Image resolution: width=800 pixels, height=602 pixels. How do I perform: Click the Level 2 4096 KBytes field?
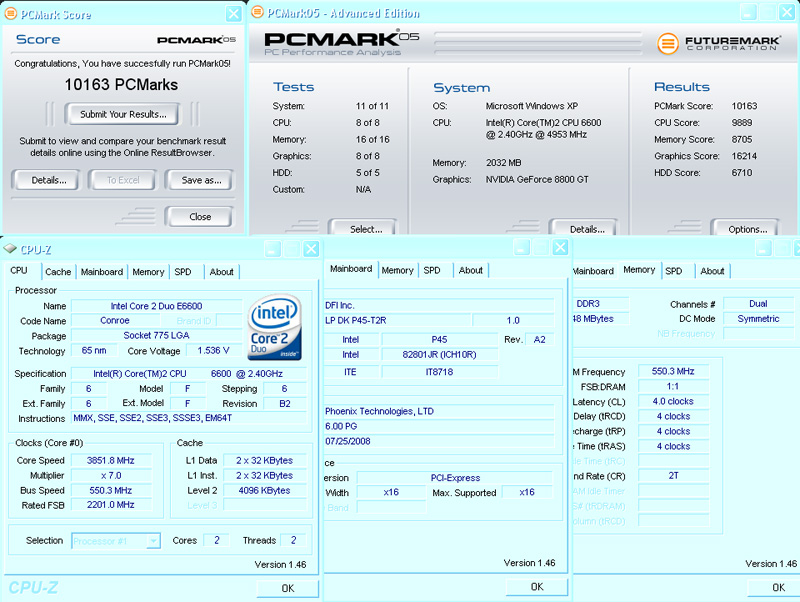click(264, 490)
